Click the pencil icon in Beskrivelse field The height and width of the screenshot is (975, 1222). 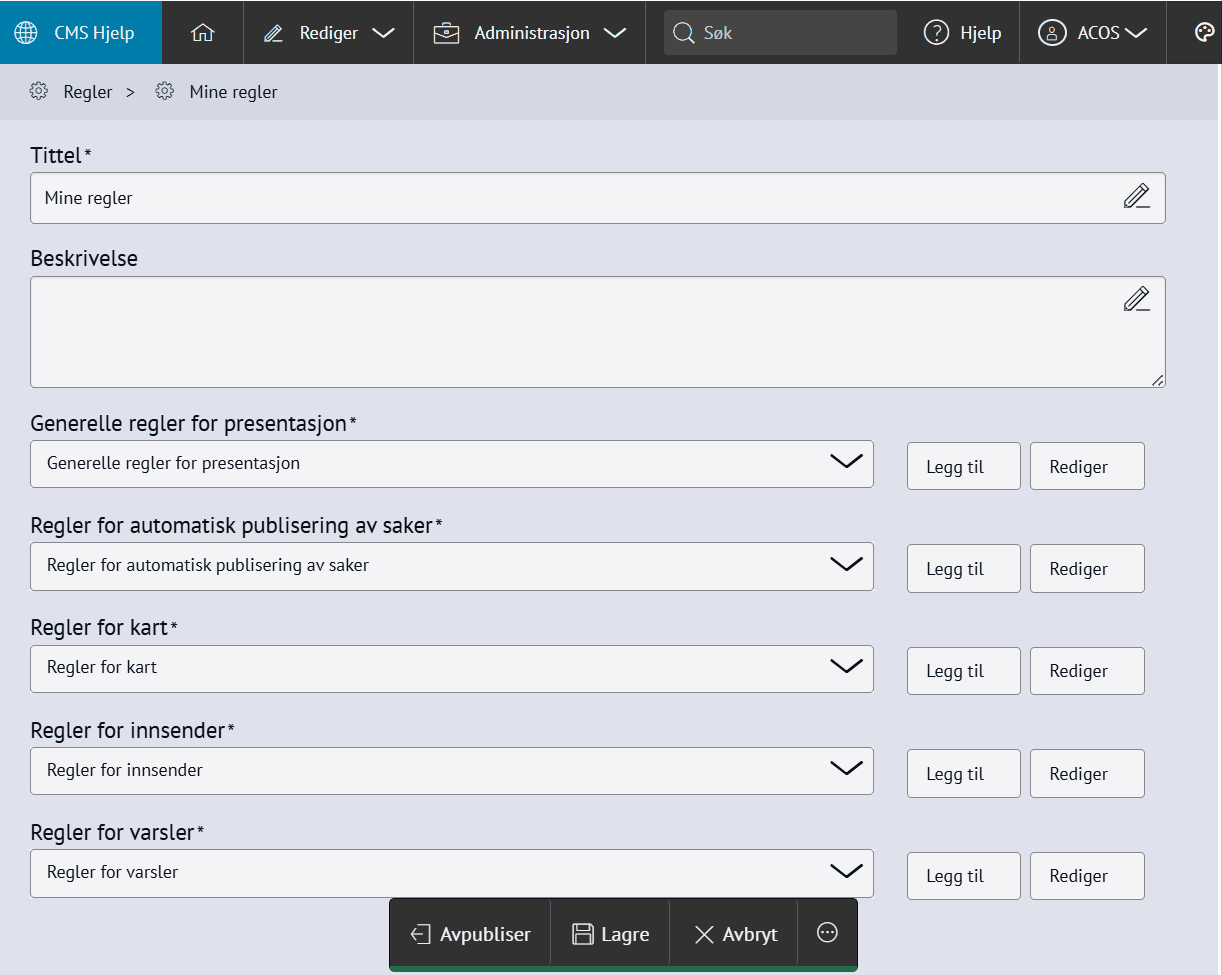[x=1136, y=299]
